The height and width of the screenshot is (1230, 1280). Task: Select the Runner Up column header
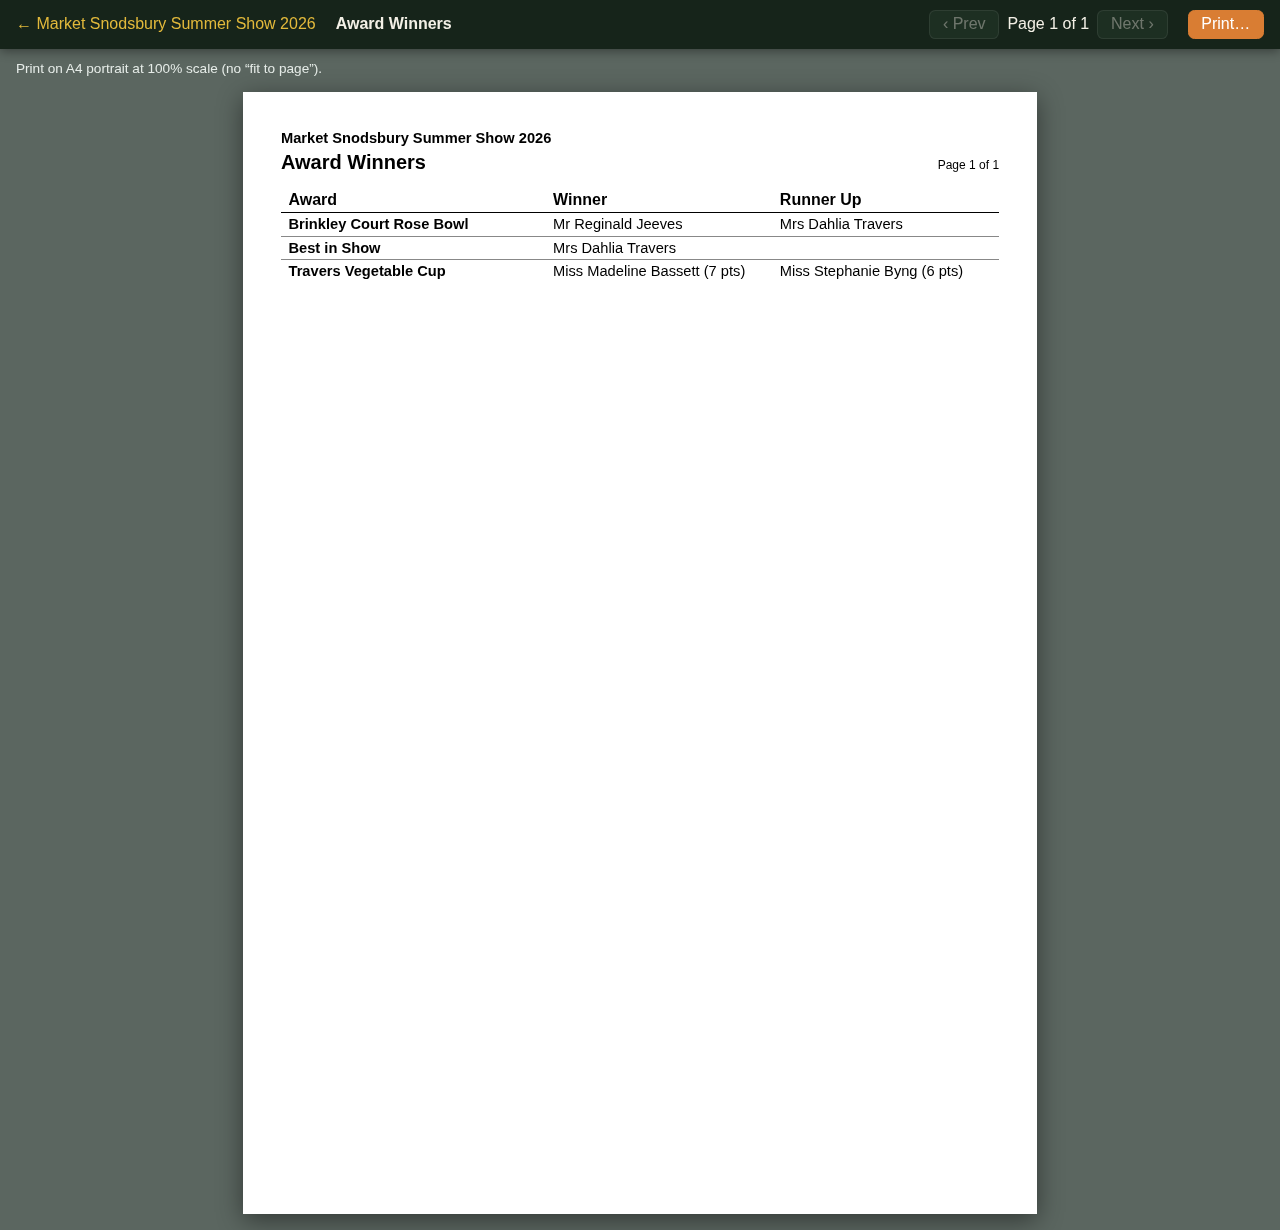(x=821, y=200)
